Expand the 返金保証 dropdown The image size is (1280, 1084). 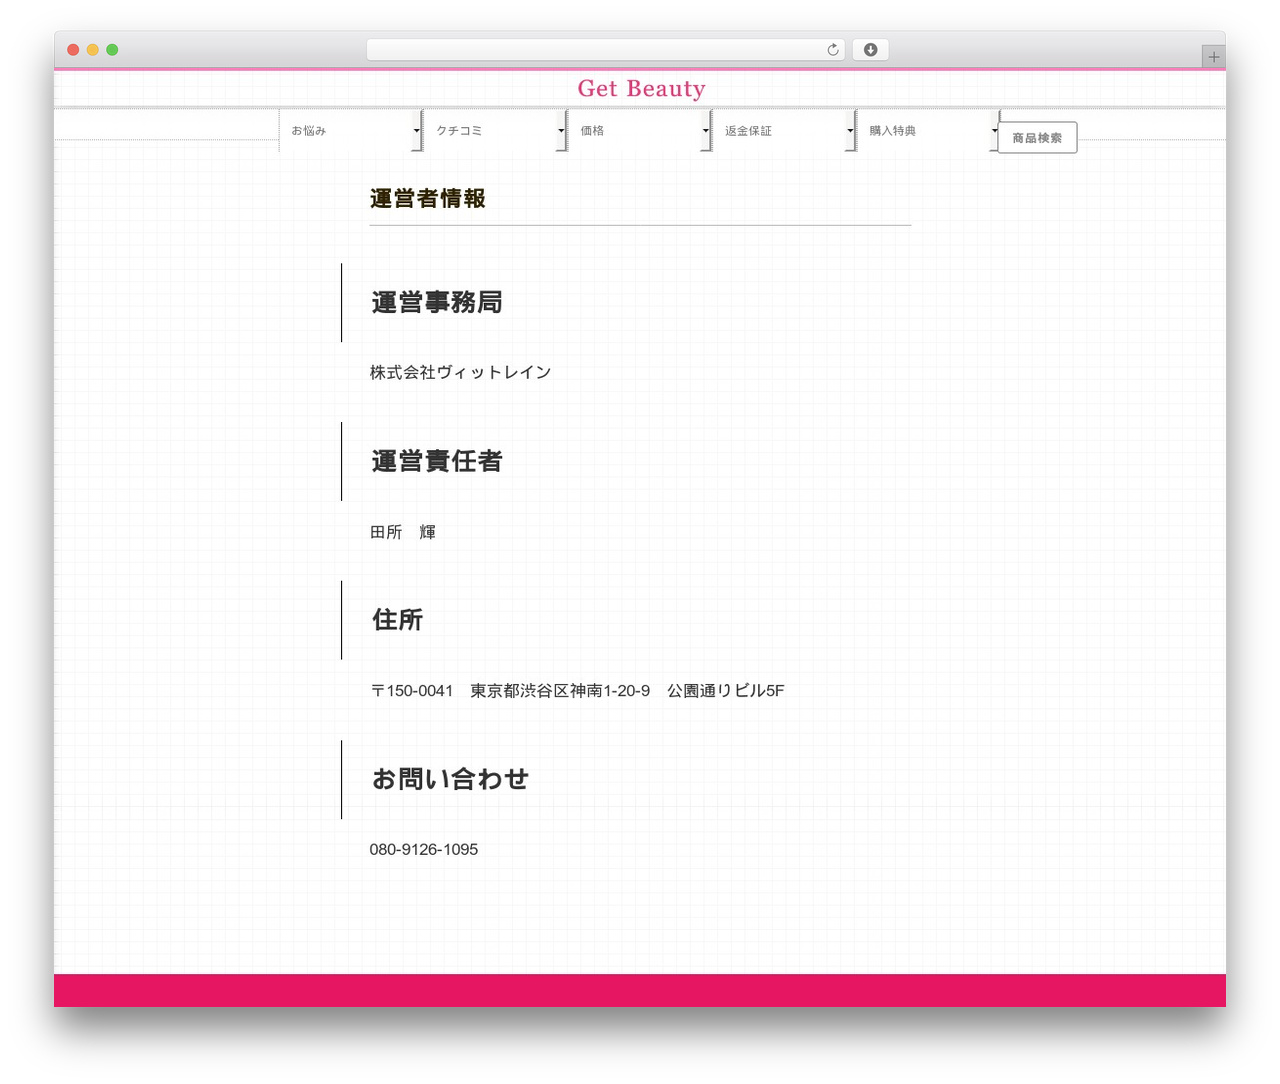tap(784, 131)
